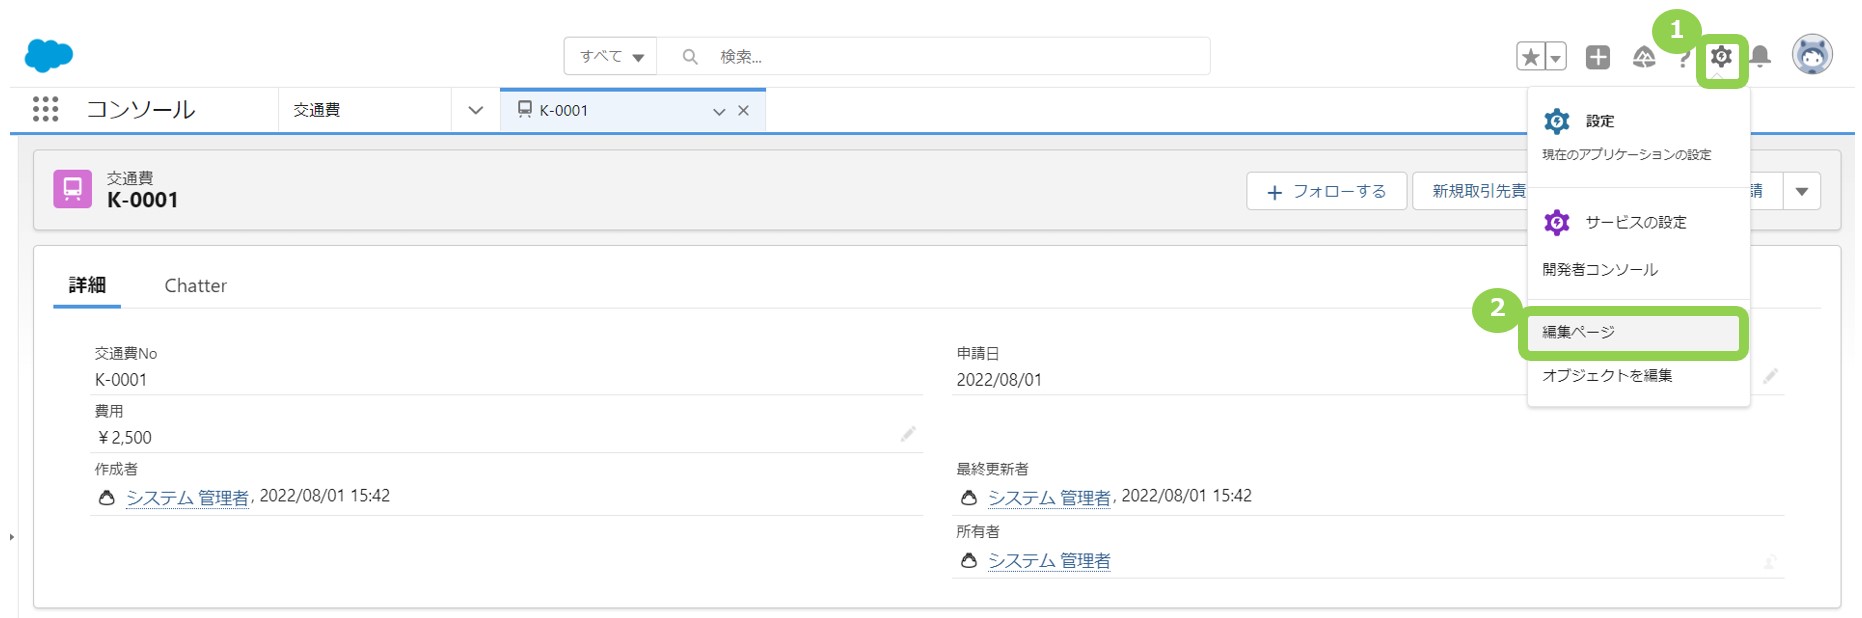Click the Global Actions plus icon
1862x618 pixels.
(x=1597, y=57)
